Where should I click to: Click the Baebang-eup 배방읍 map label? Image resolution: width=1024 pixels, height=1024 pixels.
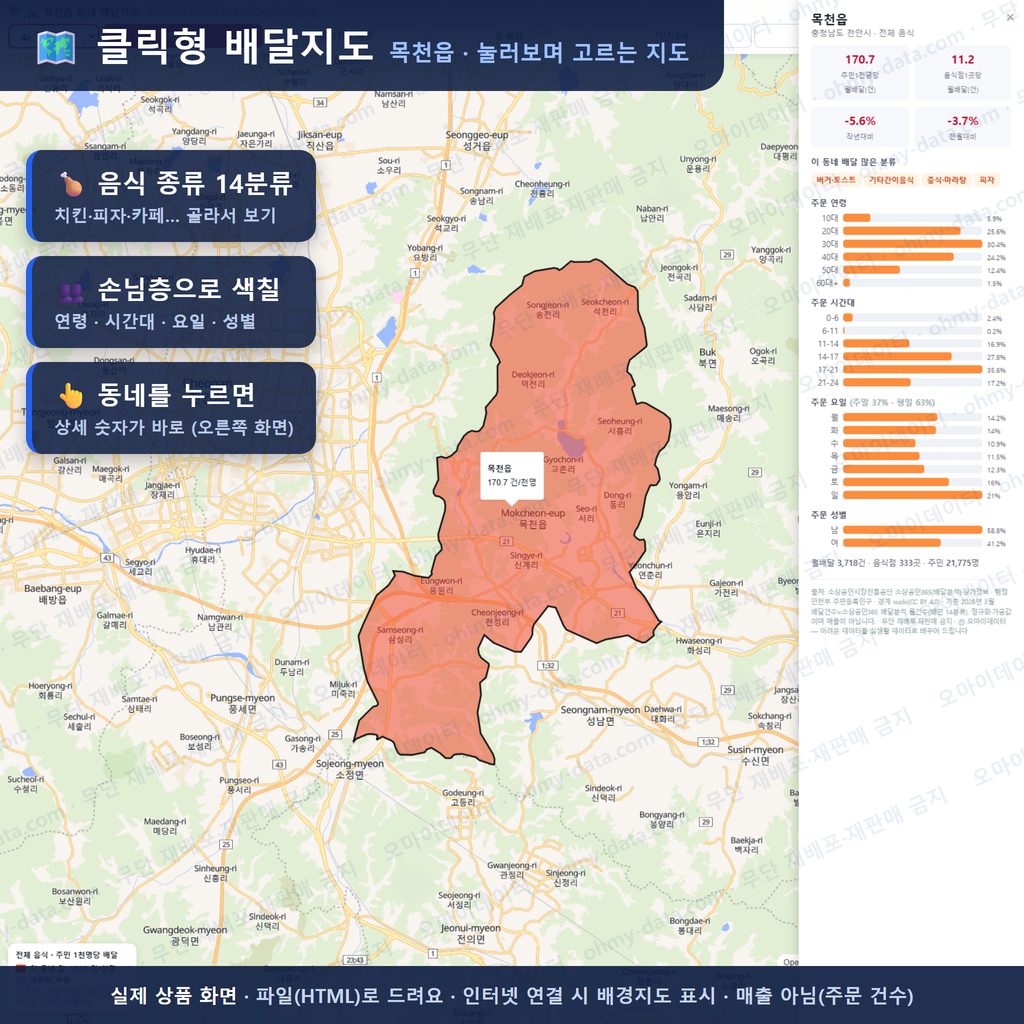(x=53, y=594)
